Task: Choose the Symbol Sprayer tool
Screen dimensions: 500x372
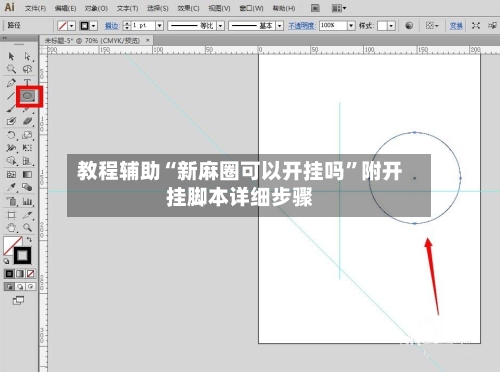Action: pos(11,201)
